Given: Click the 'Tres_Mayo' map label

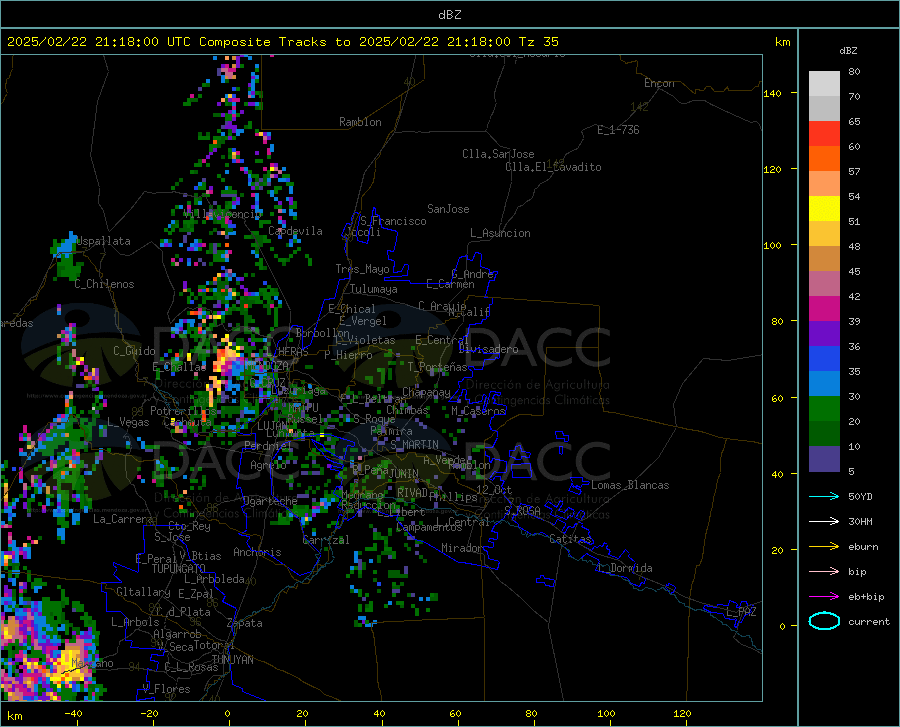Looking at the screenshot, I should 362,269.
